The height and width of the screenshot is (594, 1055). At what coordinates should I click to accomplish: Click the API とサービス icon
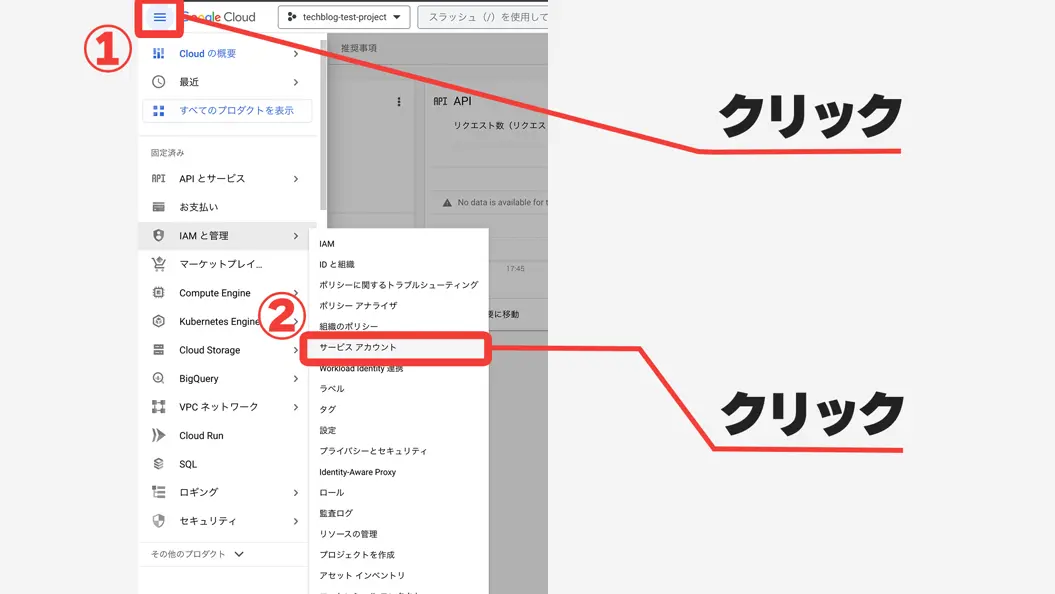click(x=158, y=179)
